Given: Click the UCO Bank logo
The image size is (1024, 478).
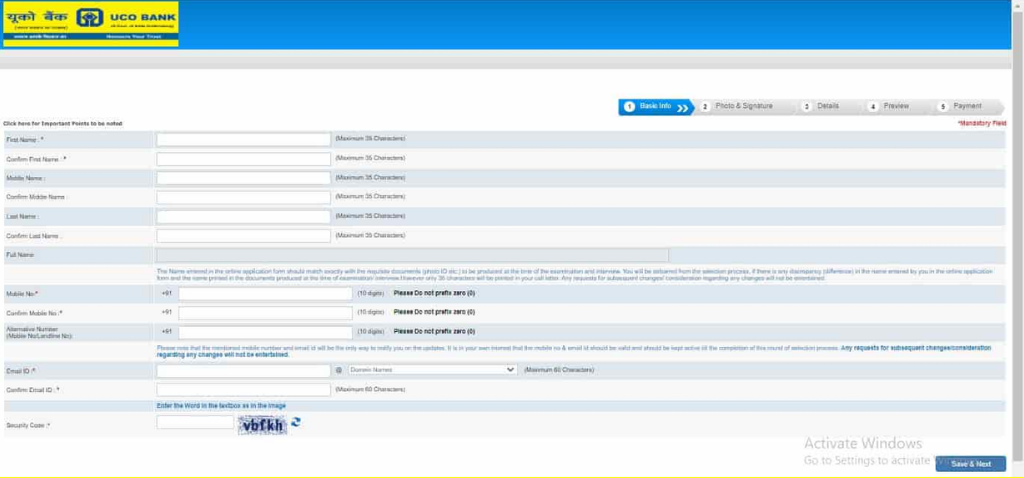Looking at the screenshot, I should click(x=90, y=24).
